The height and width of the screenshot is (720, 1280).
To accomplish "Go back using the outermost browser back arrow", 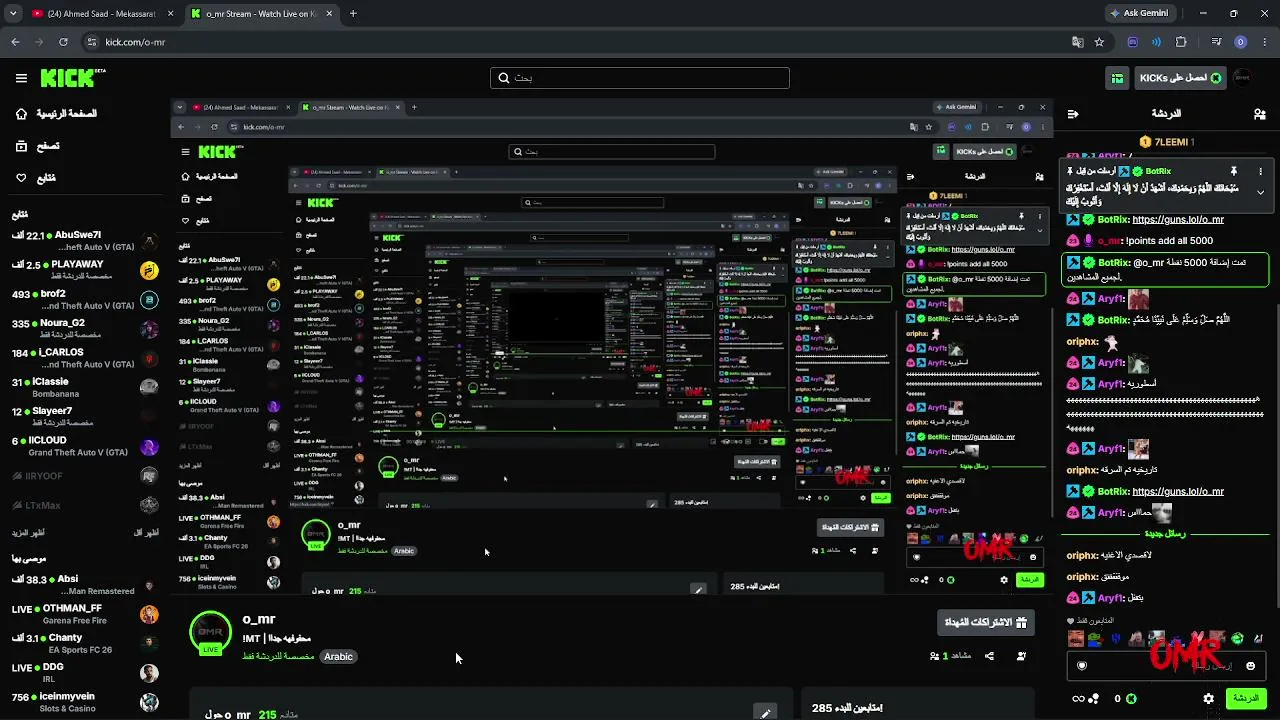I will pyautogui.click(x=15, y=42).
